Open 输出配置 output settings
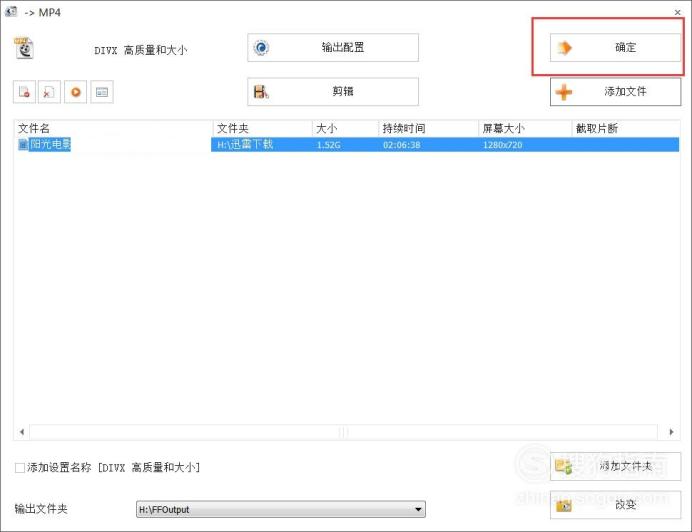The image size is (692, 532). tap(333, 47)
